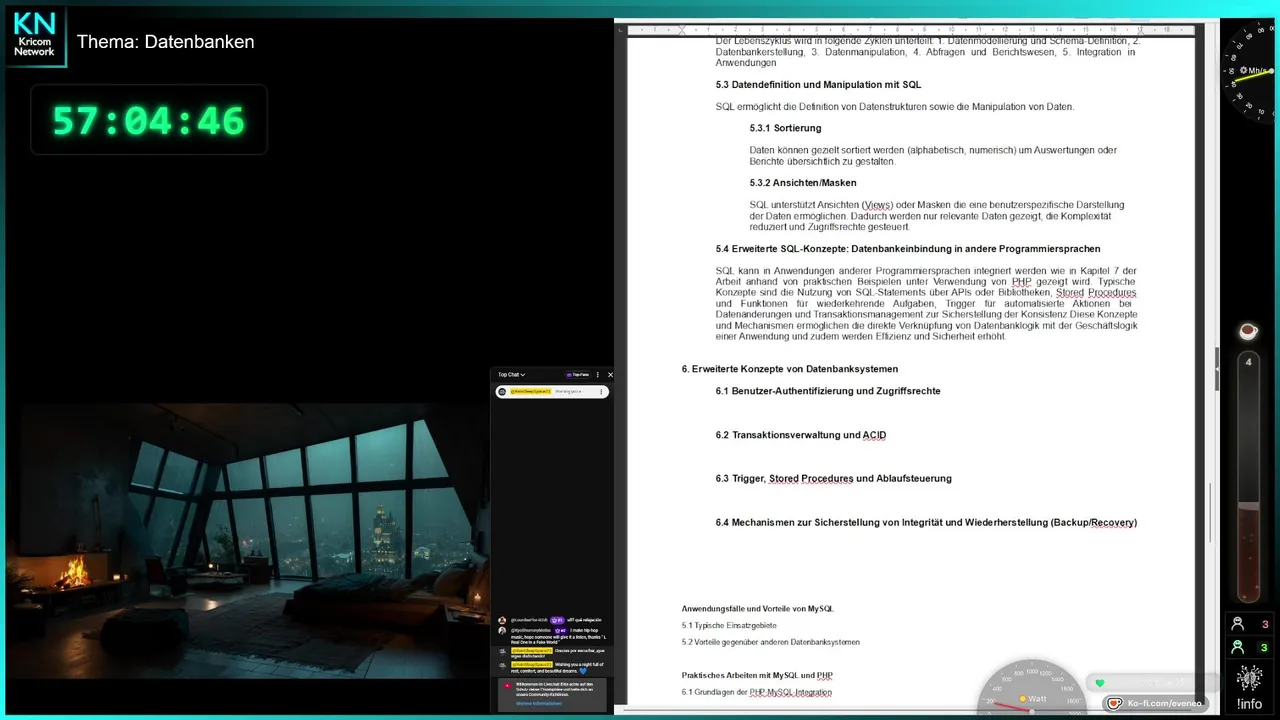Image resolution: width=1280 pixels, height=720 pixels.
Task: Click the Top Fans button in chat
Action: [577, 375]
